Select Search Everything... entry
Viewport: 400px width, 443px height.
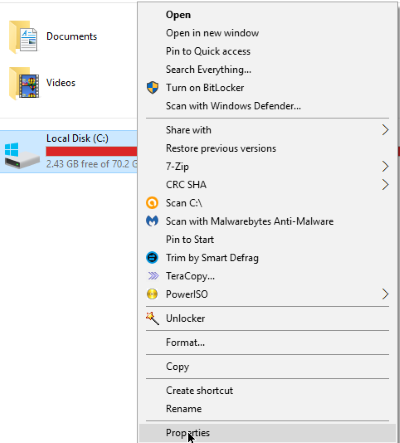click(268, 70)
